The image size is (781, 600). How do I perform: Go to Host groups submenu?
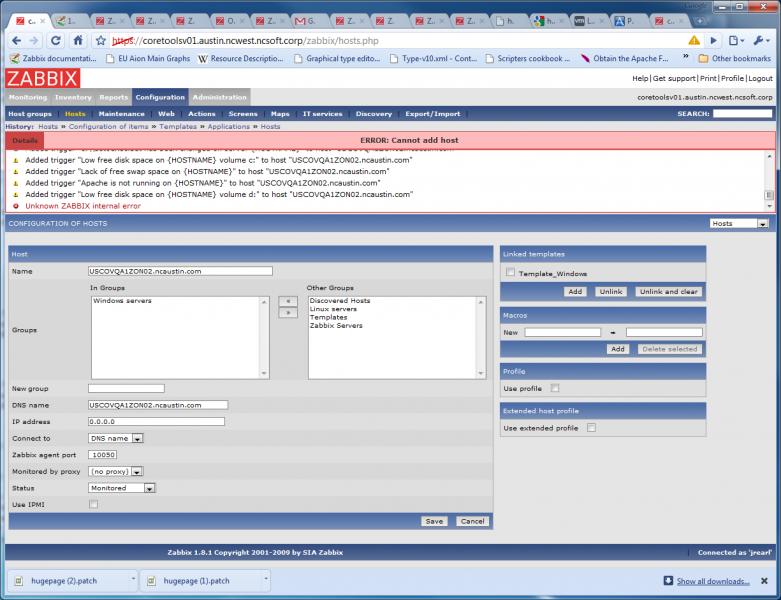coord(30,114)
